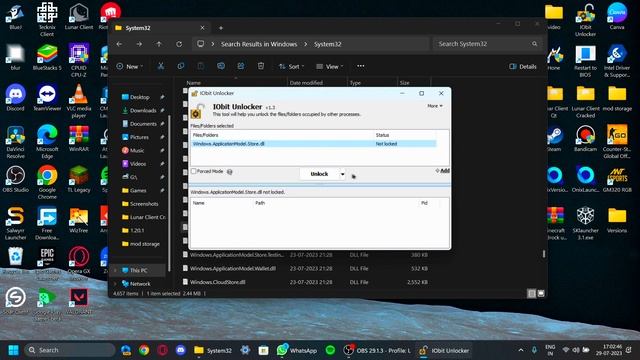This screenshot has height=360, width=640.
Task: Open mod storage folder in the sidebar
Action: tap(144, 244)
